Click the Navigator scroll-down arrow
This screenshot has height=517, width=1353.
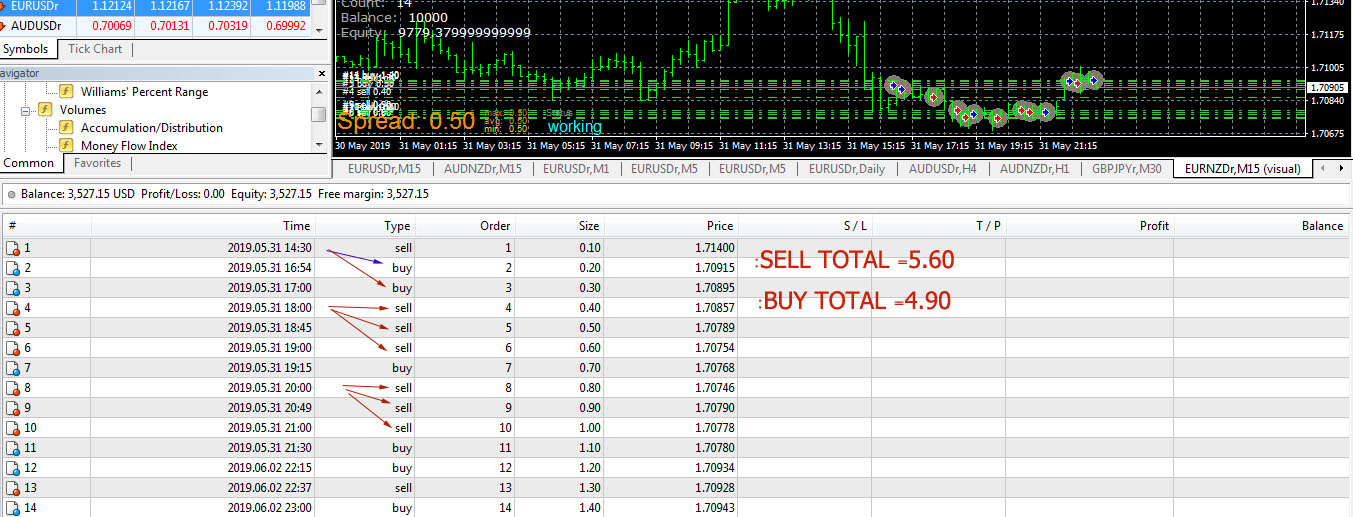pyautogui.click(x=319, y=143)
